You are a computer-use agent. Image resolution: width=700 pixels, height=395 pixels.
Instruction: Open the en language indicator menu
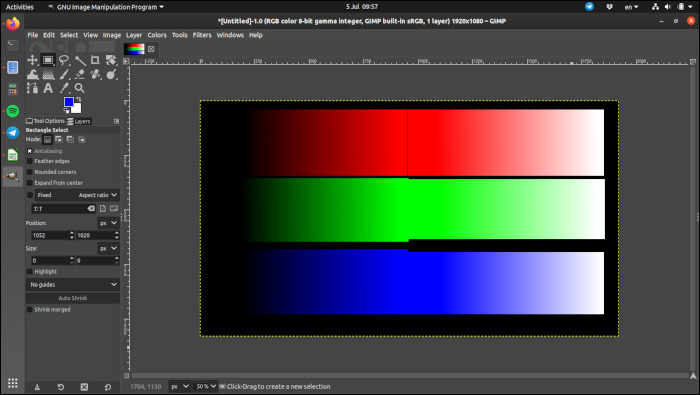point(631,7)
